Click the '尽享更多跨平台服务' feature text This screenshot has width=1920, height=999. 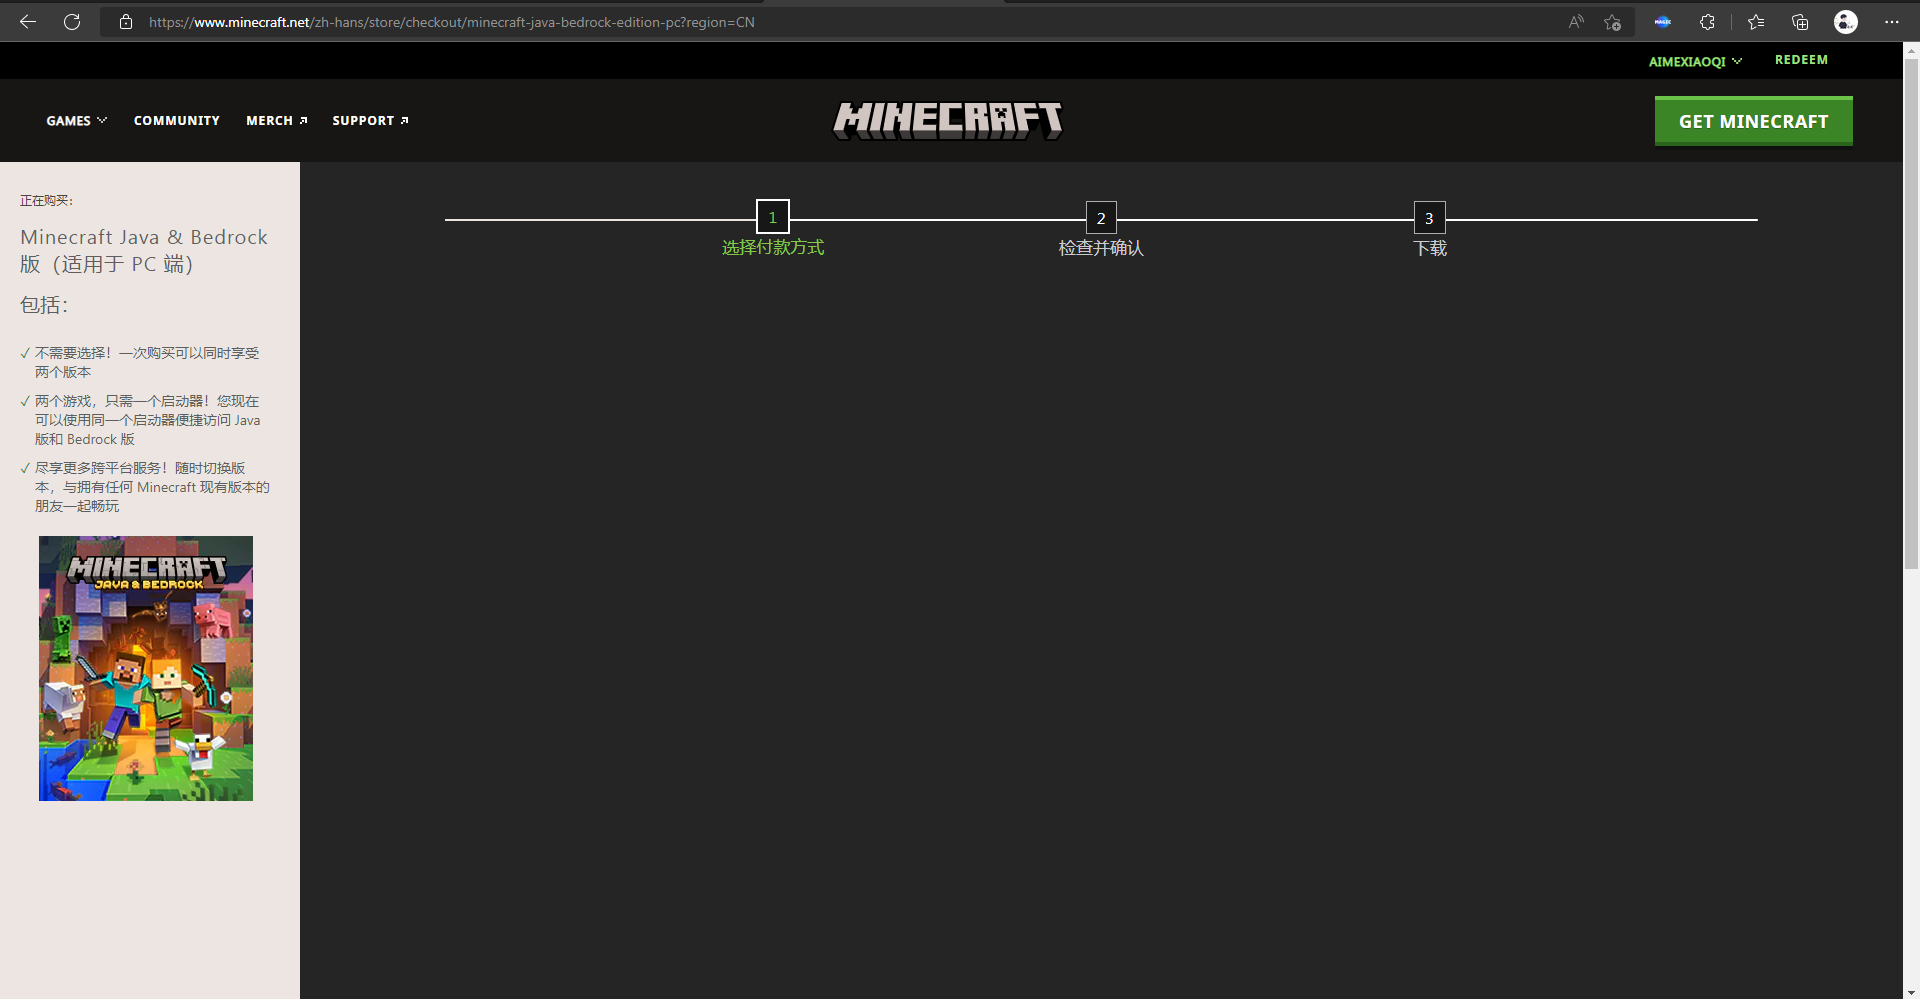point(152,487)
